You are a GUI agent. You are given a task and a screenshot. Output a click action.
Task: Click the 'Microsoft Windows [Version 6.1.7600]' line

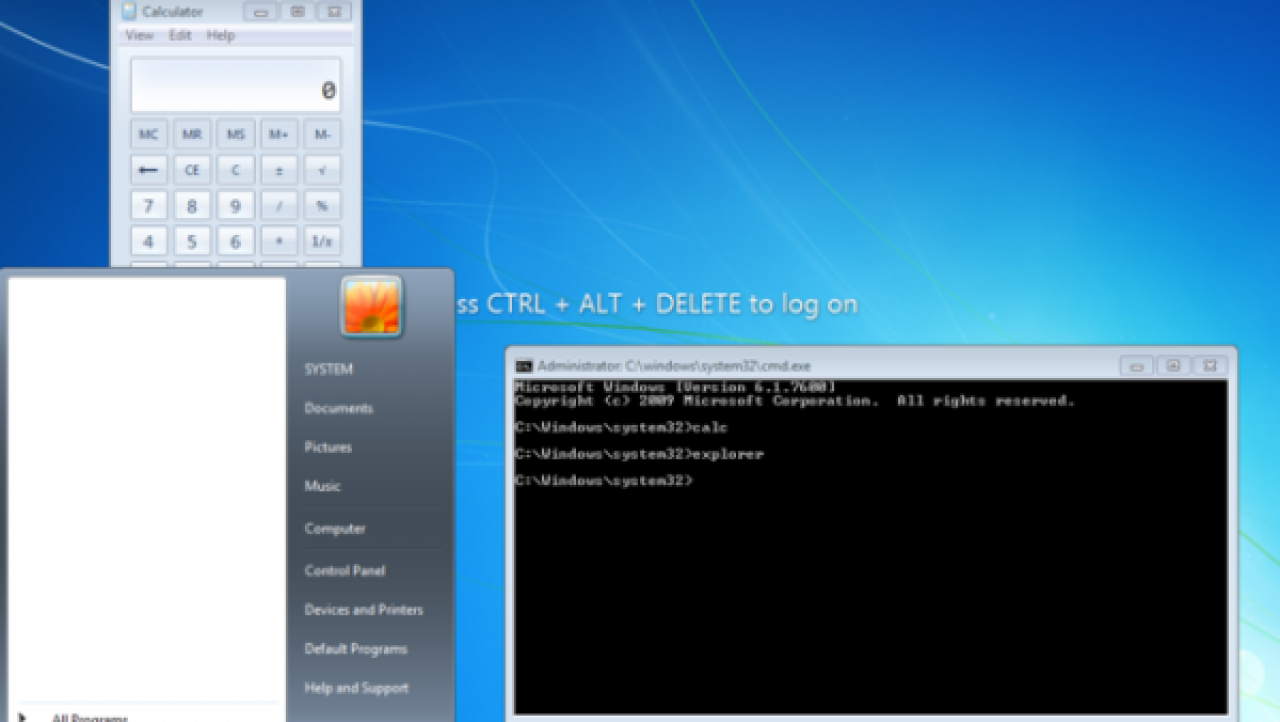pos(674,387)
